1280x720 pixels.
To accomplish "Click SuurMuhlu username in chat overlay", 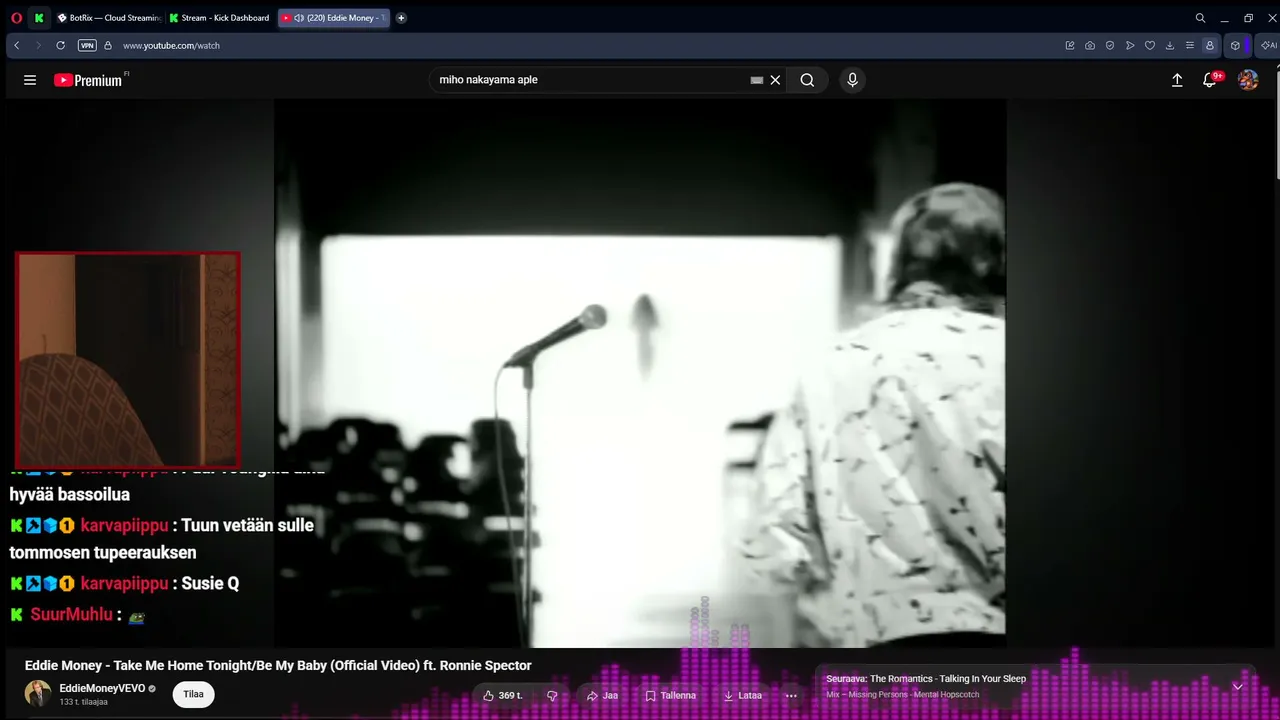I will [x=72, y=614].
